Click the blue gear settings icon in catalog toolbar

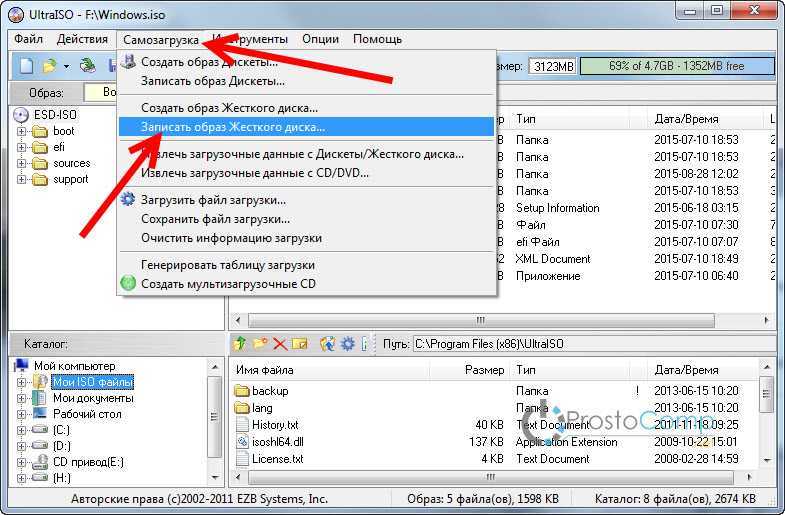click(x=347, y=344)
